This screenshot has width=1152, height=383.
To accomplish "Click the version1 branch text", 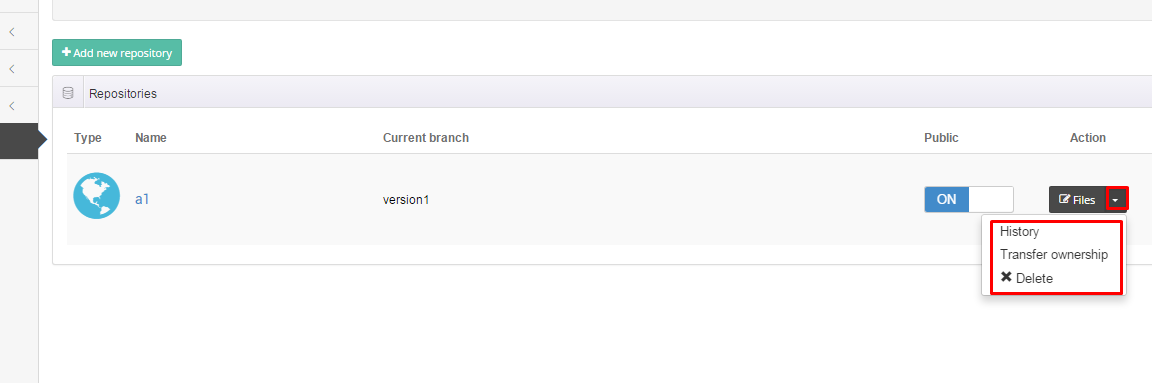I will 406,199.
